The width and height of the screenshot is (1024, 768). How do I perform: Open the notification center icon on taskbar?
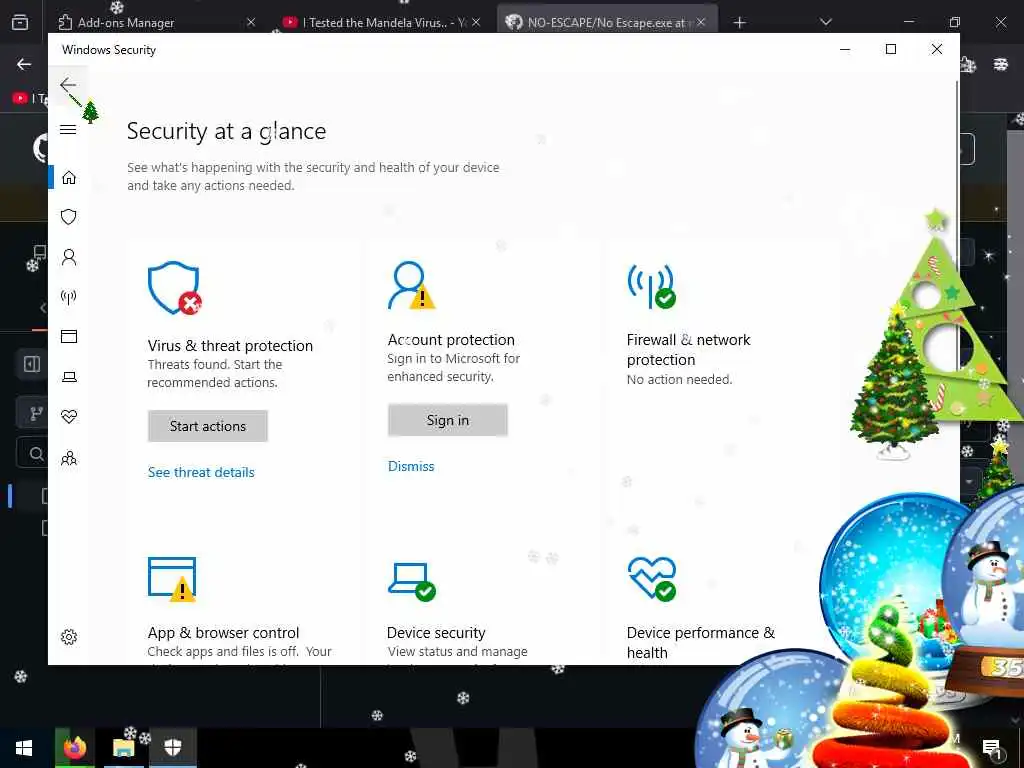tap(991, 748)
